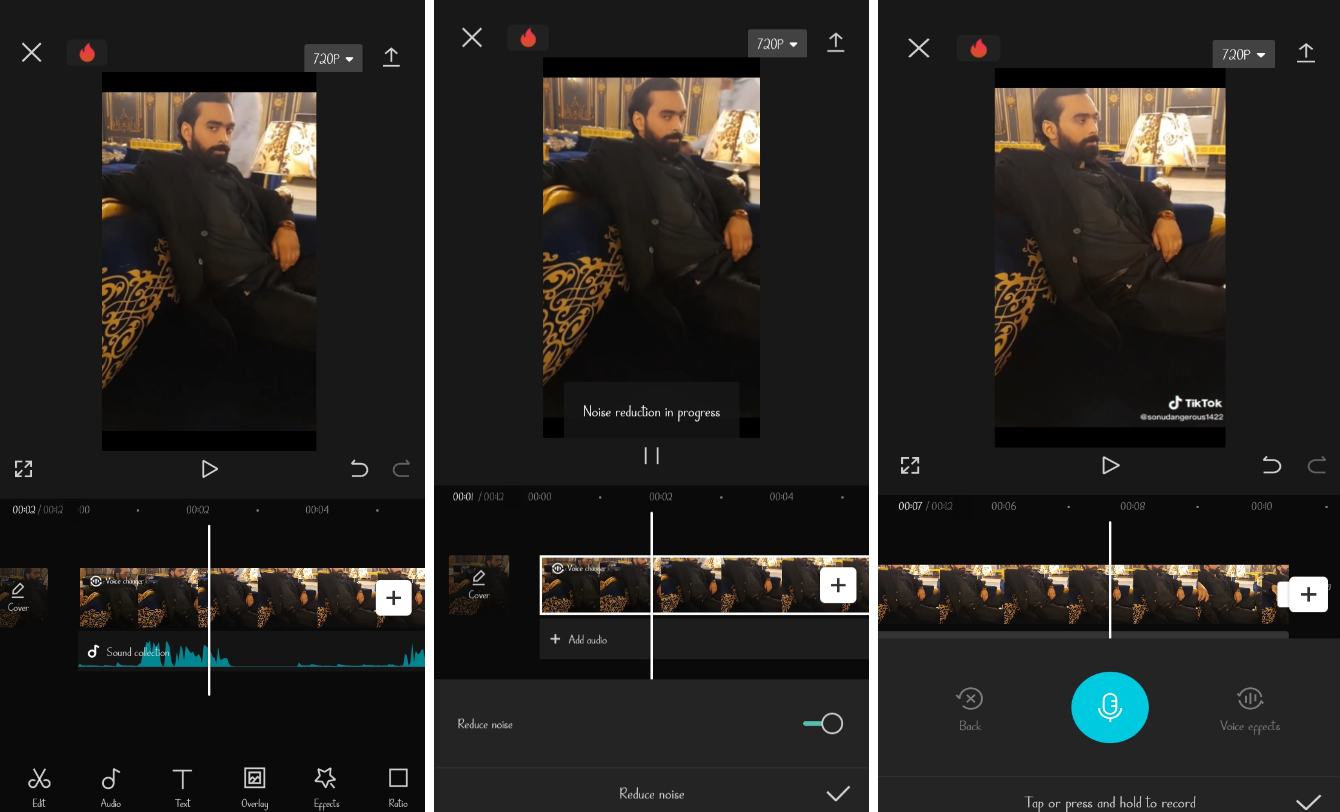Image resolution: width=1340 pixels, height=812 pixels.
Task: Open the Text tool
Action: [183, 785]
